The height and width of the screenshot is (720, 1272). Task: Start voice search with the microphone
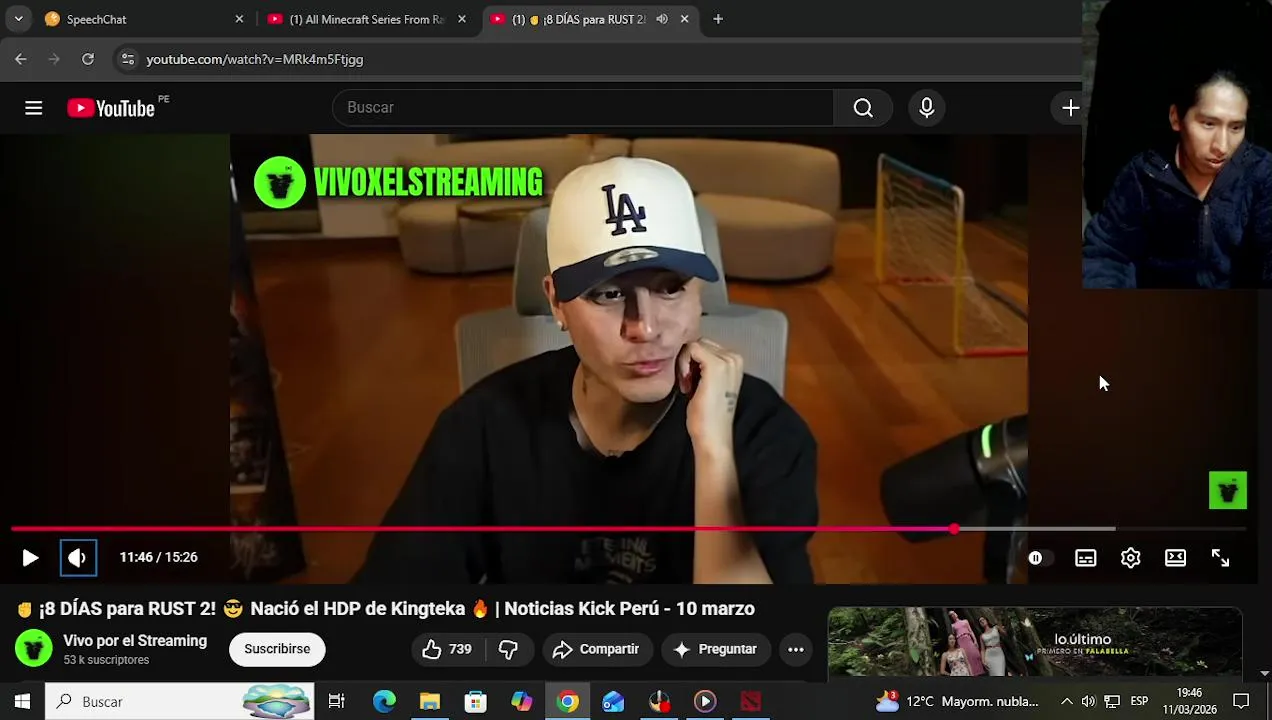(926, 108)
